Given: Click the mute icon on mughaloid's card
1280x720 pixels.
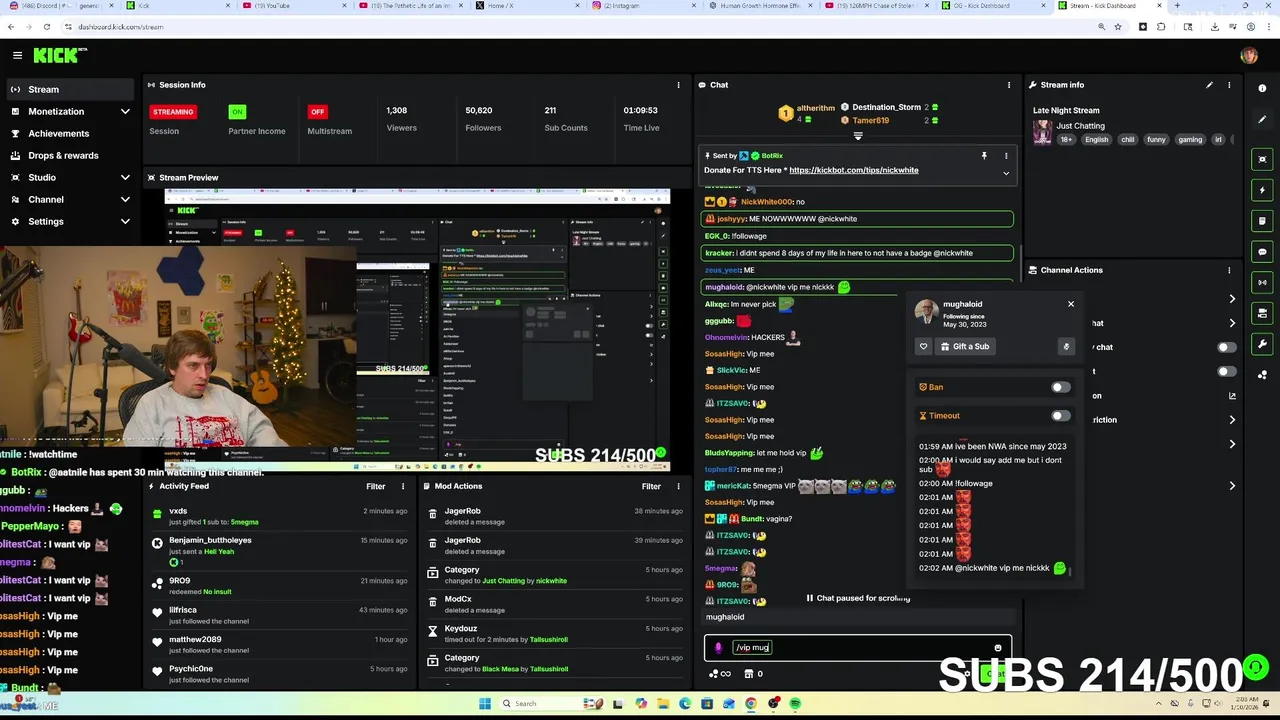Looking at the screenshot, I should click(x=1066, y=346).
